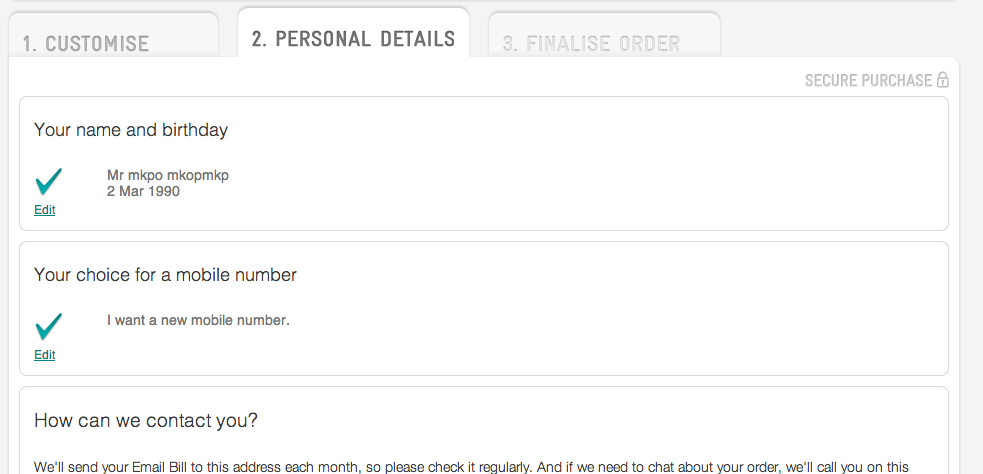Click the teal checkmark under name and birthday
Viewport: 983px width, 474px height.
click(48, 182)
